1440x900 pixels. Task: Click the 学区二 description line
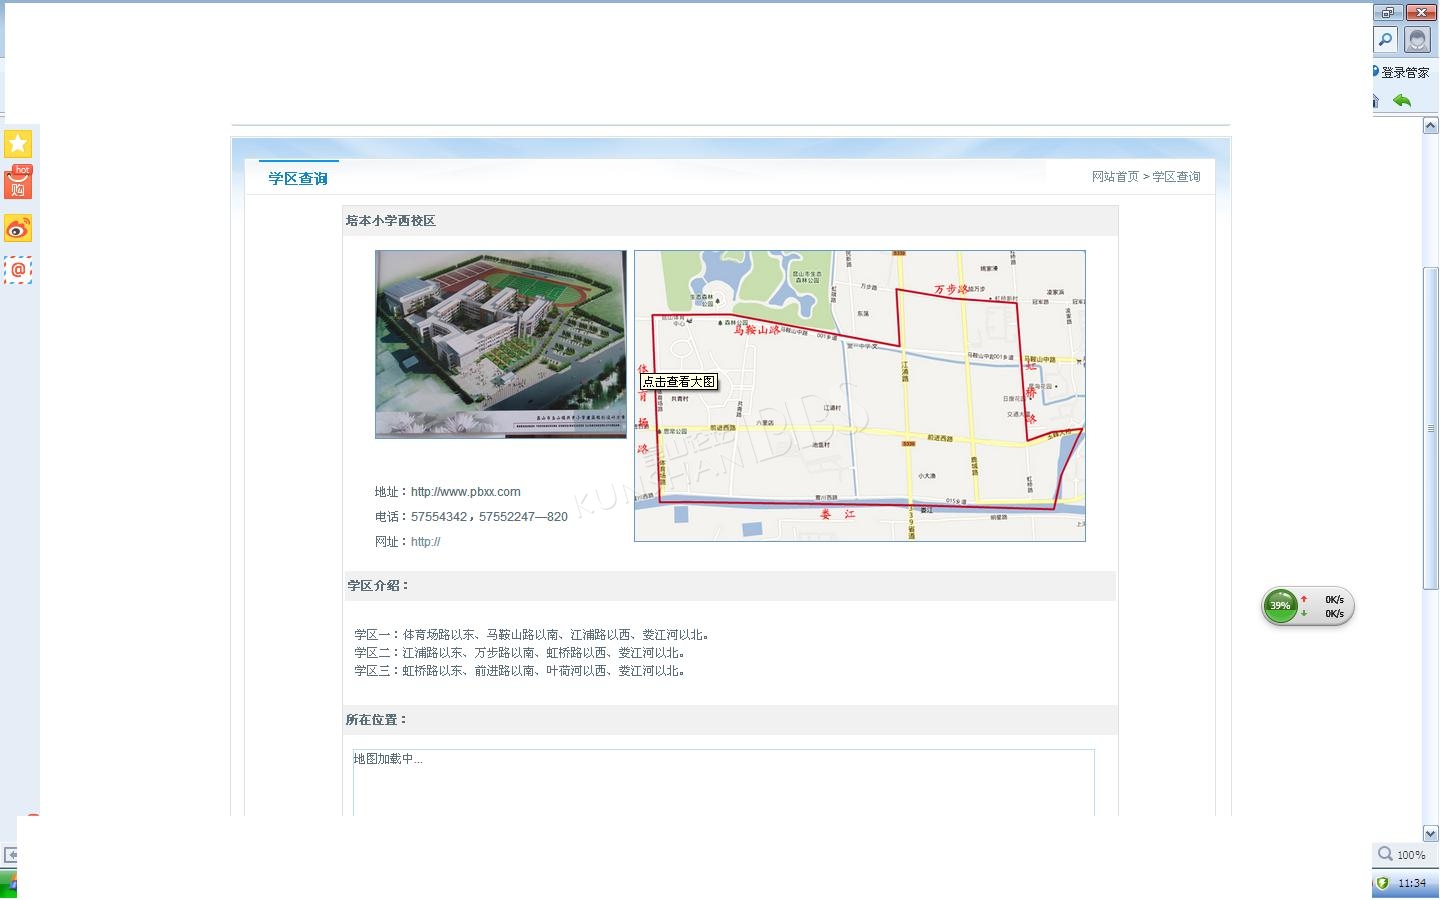[522, 653]
